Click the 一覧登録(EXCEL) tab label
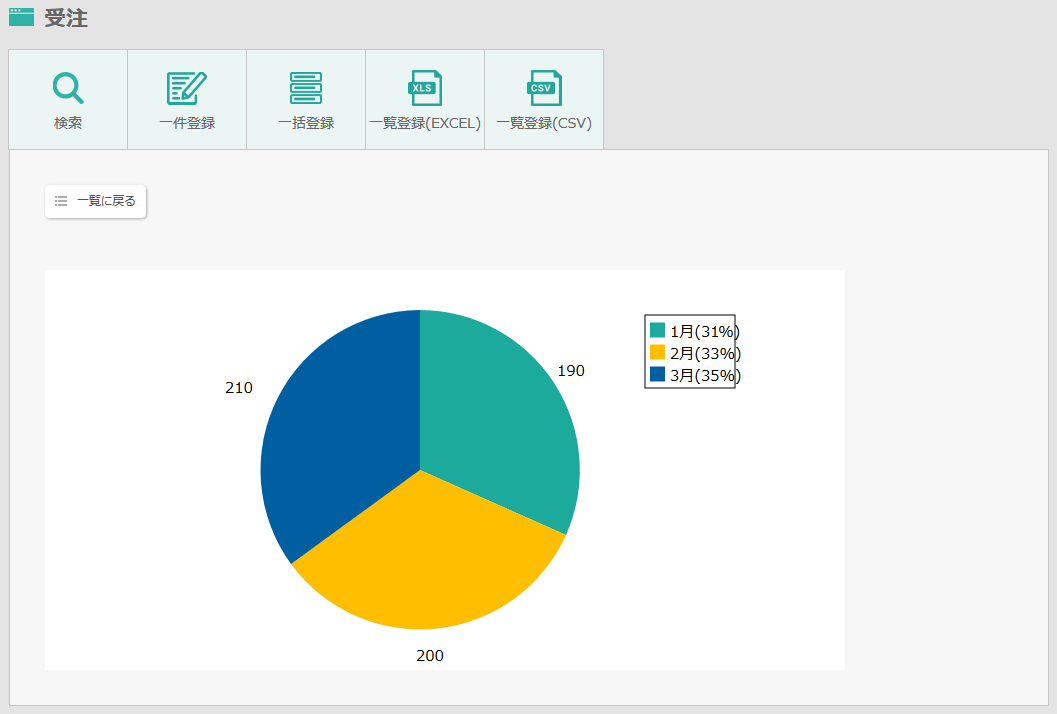1057x714 pixels. [425, 123]
